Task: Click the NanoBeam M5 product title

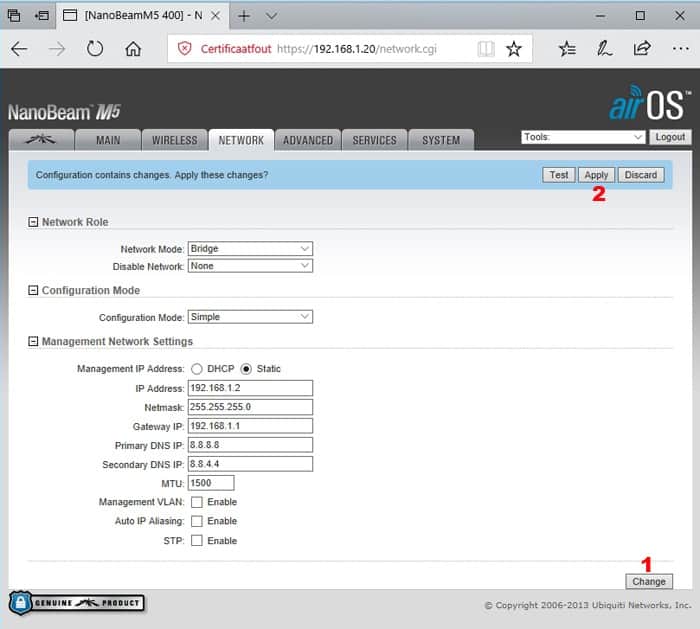Action: click(x=64, y=112)
